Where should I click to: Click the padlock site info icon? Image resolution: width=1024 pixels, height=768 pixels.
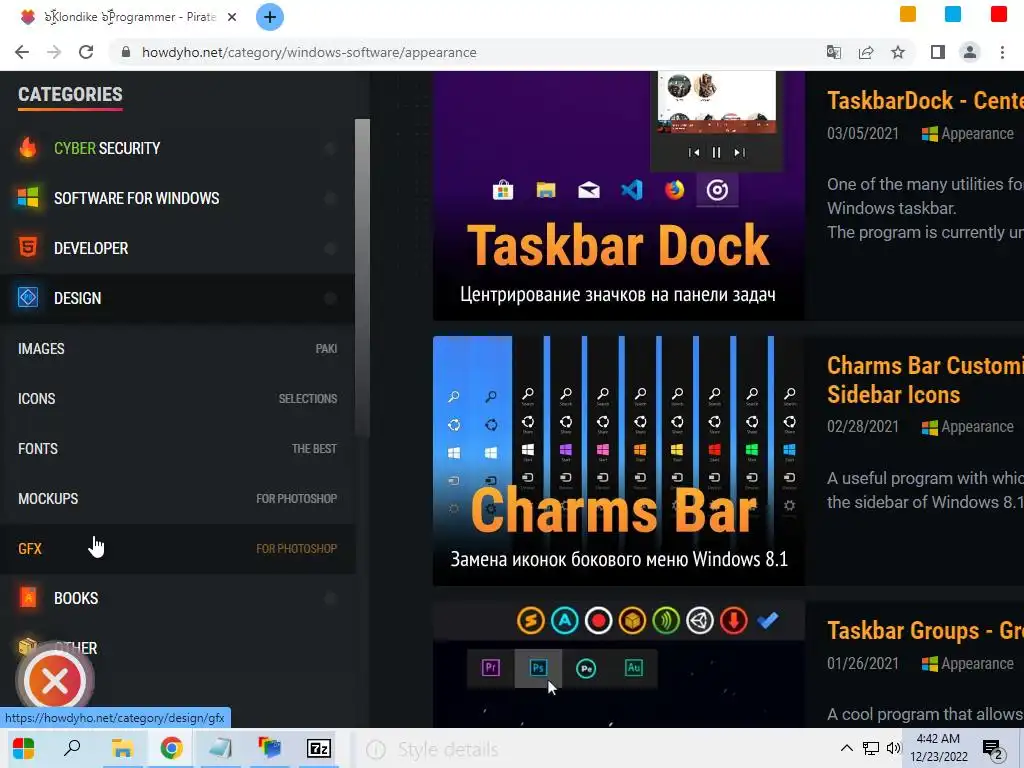(x=126, y=52)
